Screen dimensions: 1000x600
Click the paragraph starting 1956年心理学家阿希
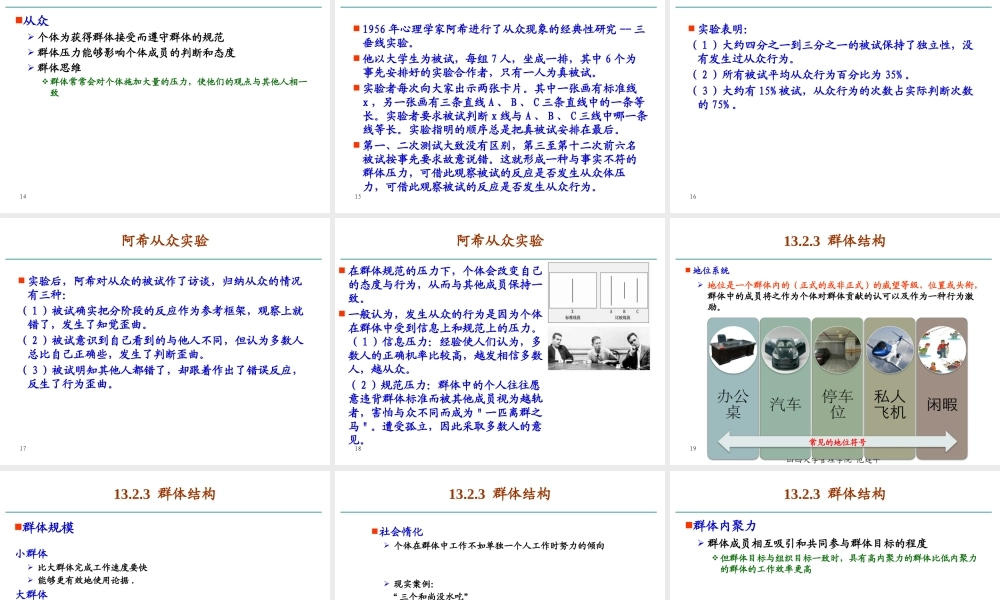click(x=503, y=36)
